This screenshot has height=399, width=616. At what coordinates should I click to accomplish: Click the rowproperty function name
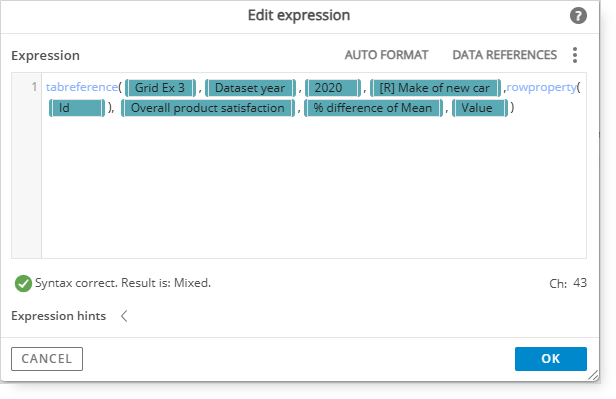(541, 87)
